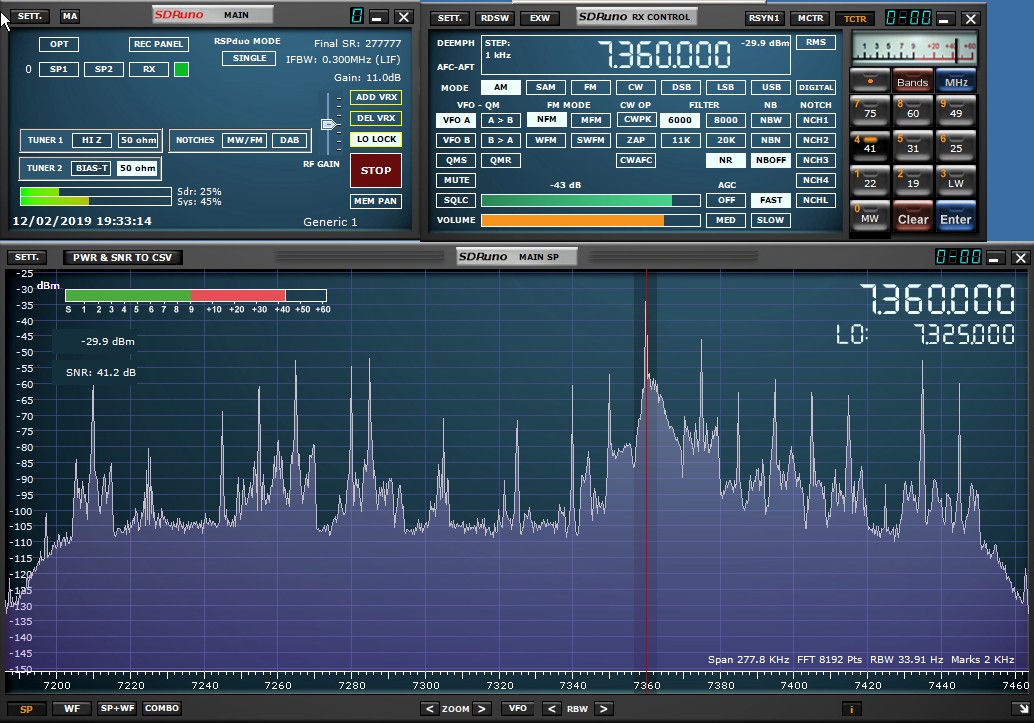Screen dimensions: 1034x723
Task: Click the 7.360.000 frequency display in RX Control
Action: click(x=664, y=55)
